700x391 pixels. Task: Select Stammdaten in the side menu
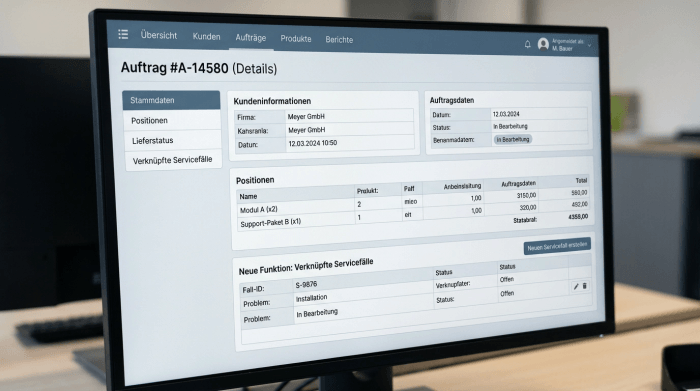pos(171,100)
